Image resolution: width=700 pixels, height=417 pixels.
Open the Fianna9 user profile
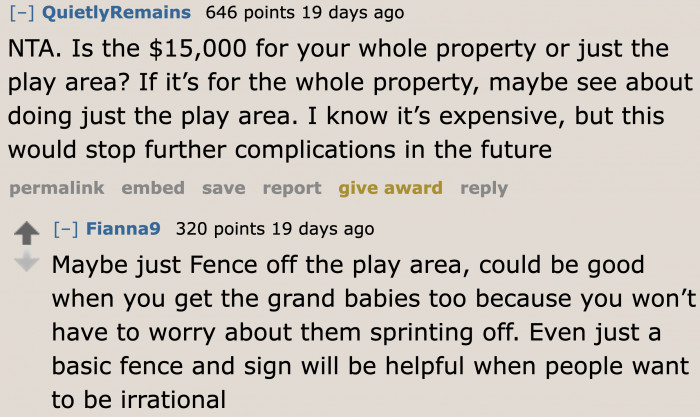123,229
